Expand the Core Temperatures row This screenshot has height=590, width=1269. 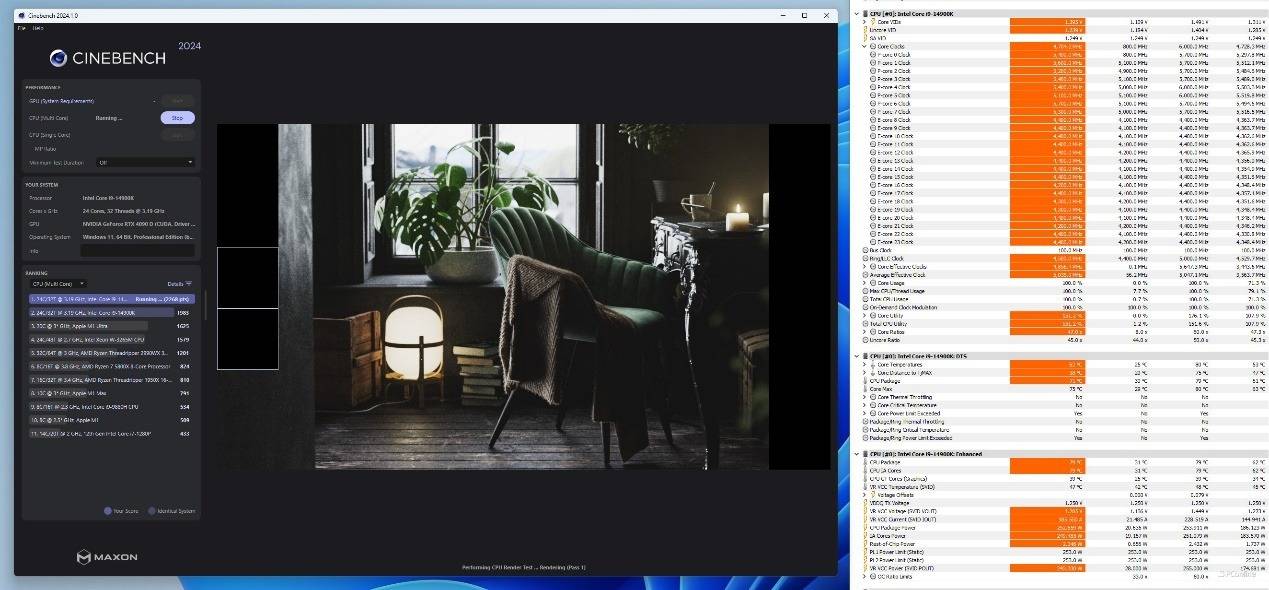[x=865, y=365]
